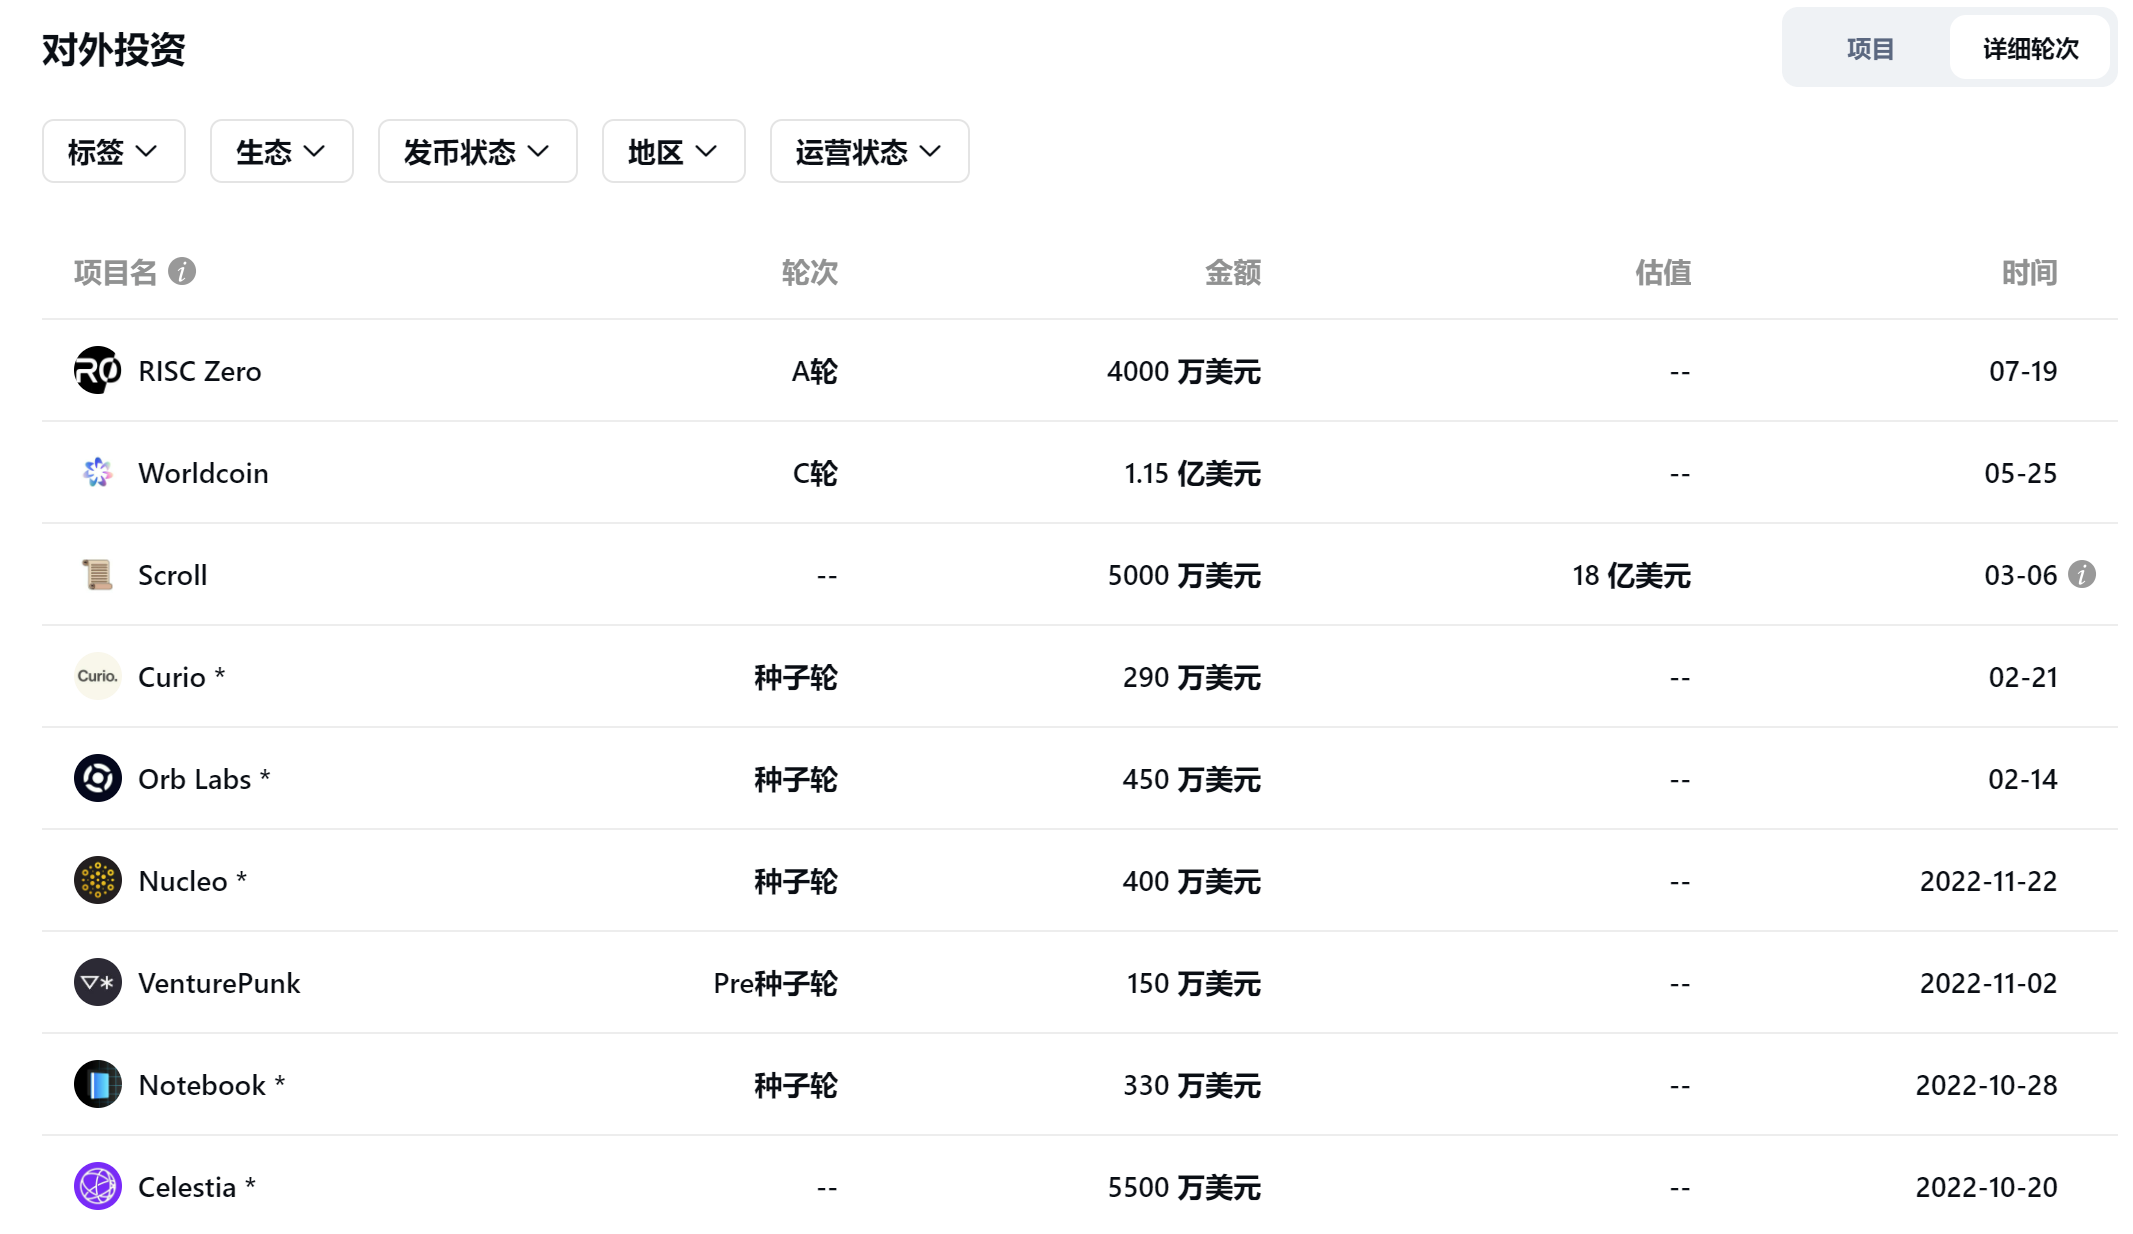Click the 02-14 date cell

tap(2023, 780)
